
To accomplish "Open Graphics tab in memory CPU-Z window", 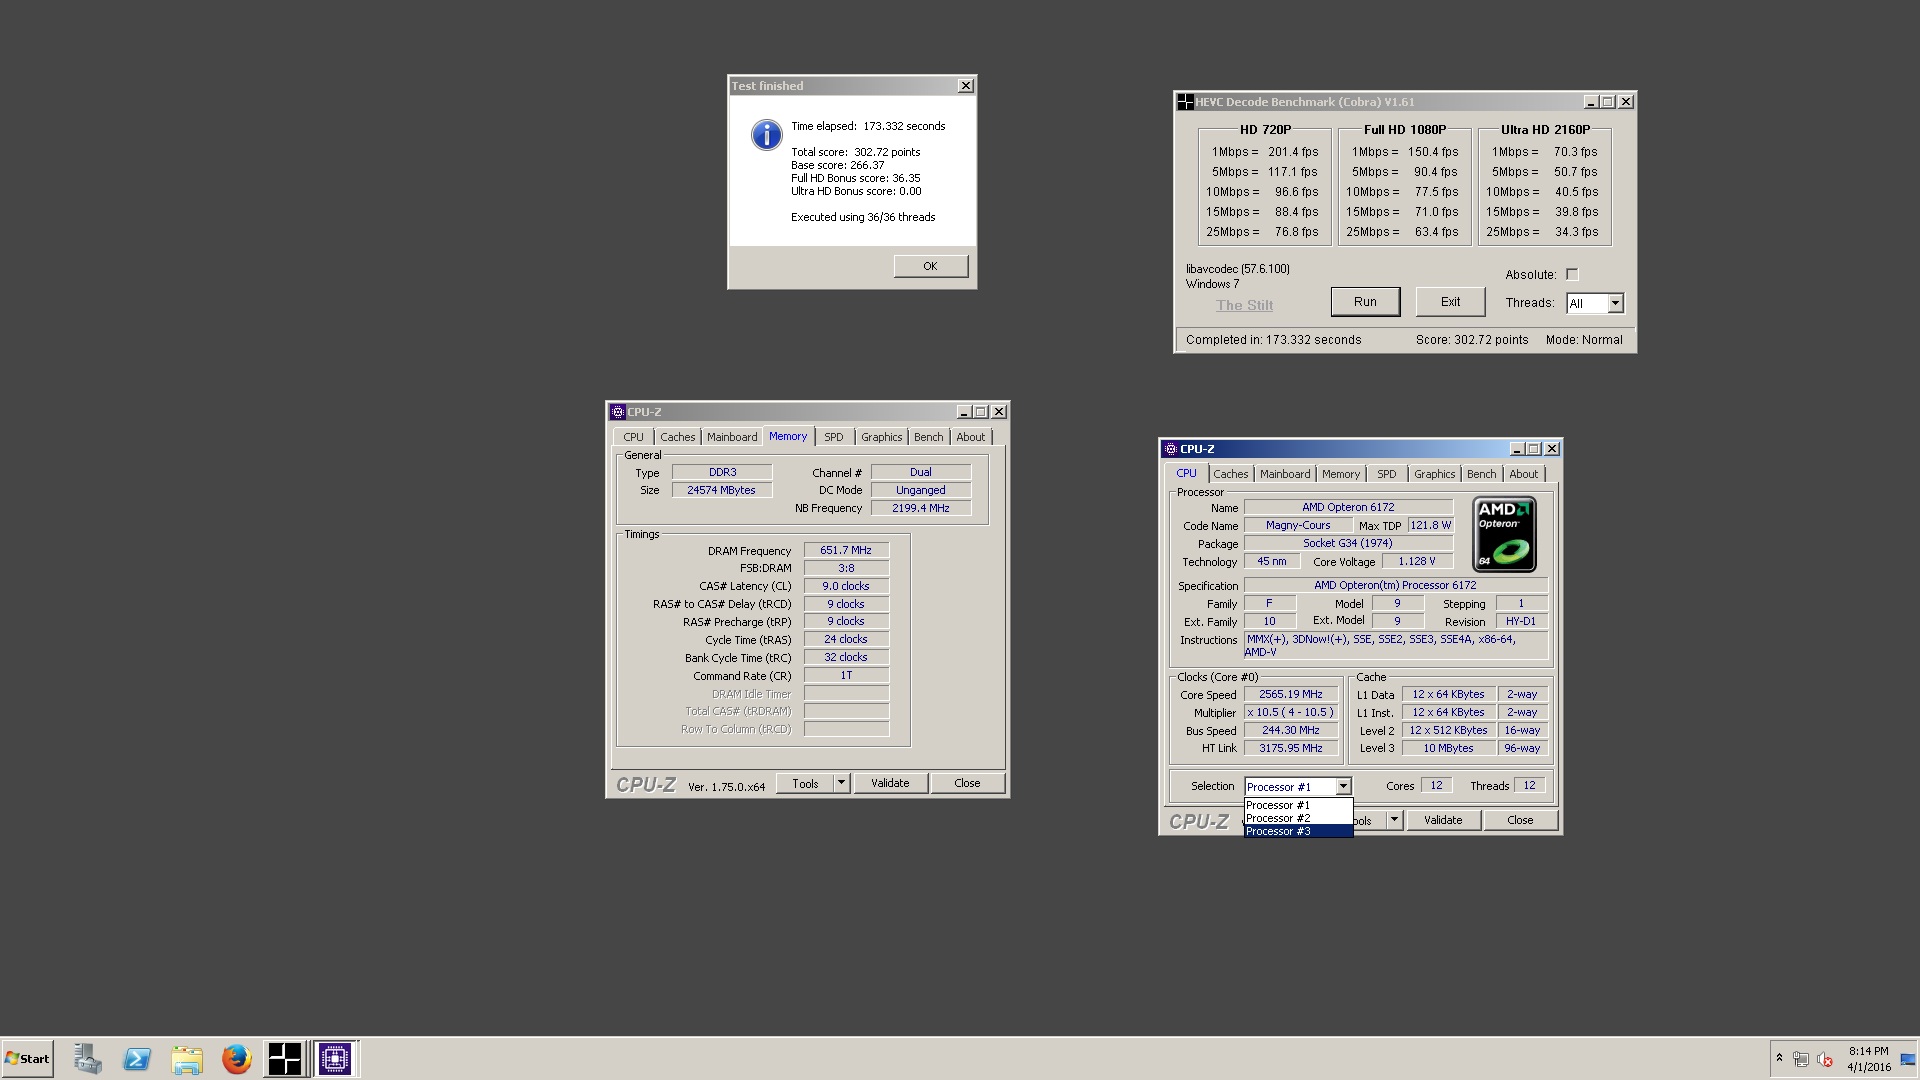I will tap(881, 437).
